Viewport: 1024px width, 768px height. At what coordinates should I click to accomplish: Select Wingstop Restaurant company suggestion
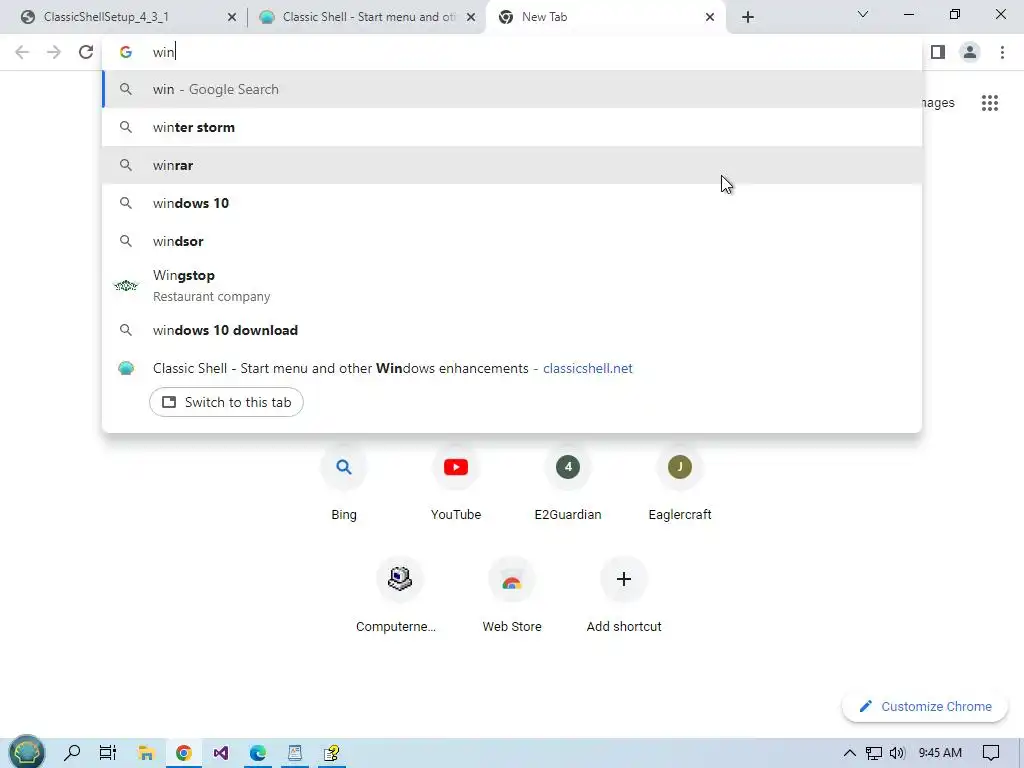[x=513, y=285]
